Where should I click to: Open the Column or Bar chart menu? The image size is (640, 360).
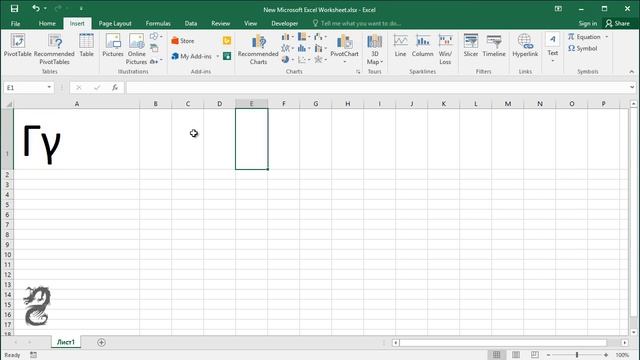pyautogui.click(x=288, y=37)
